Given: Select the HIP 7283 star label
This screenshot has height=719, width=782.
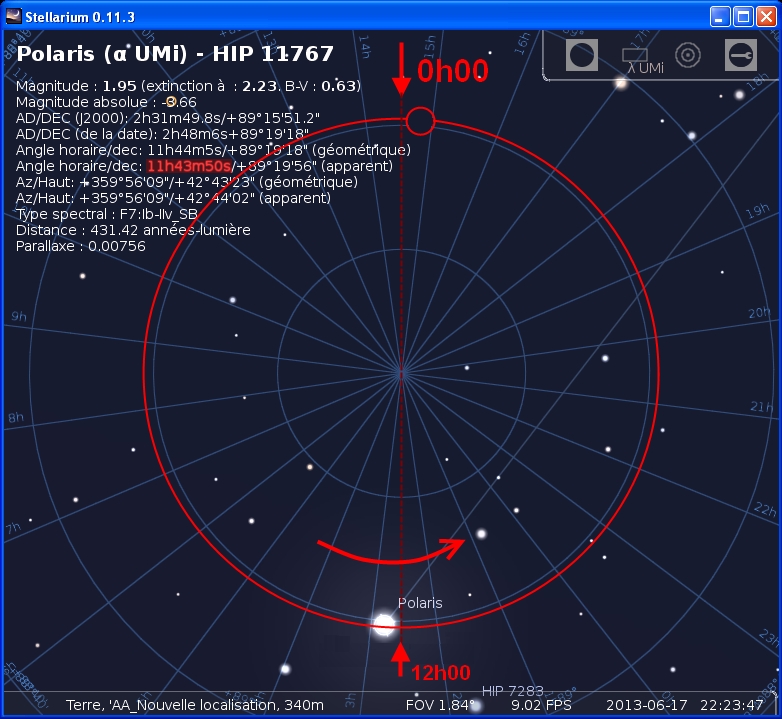Looking at the screenshot, I should click(513, 691).
